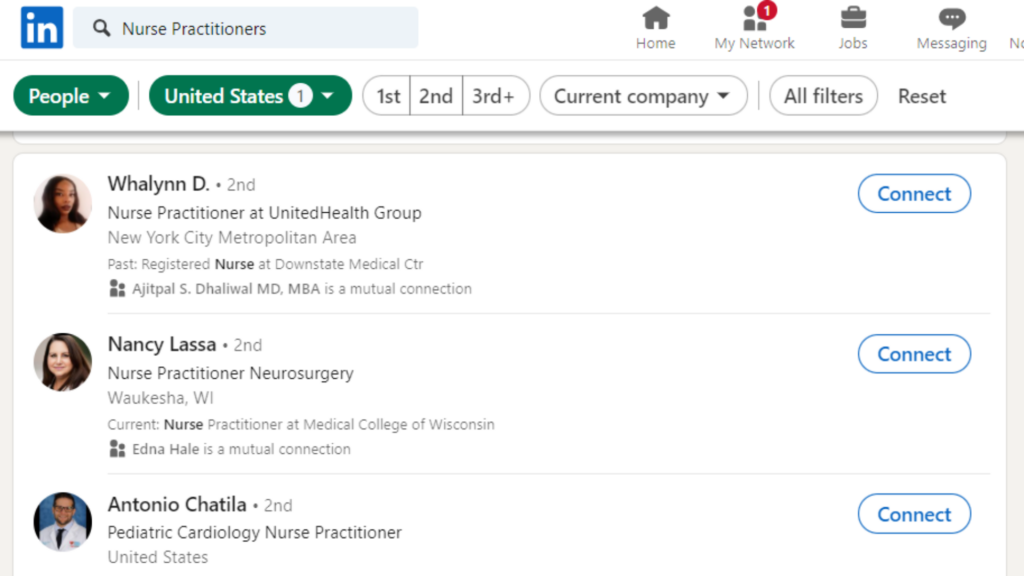This screenshot has height=576, width=1024.
Task: Click the mutual connection icon beside Edna Hale
Action: pyautogui.click(x=117, y=449)
